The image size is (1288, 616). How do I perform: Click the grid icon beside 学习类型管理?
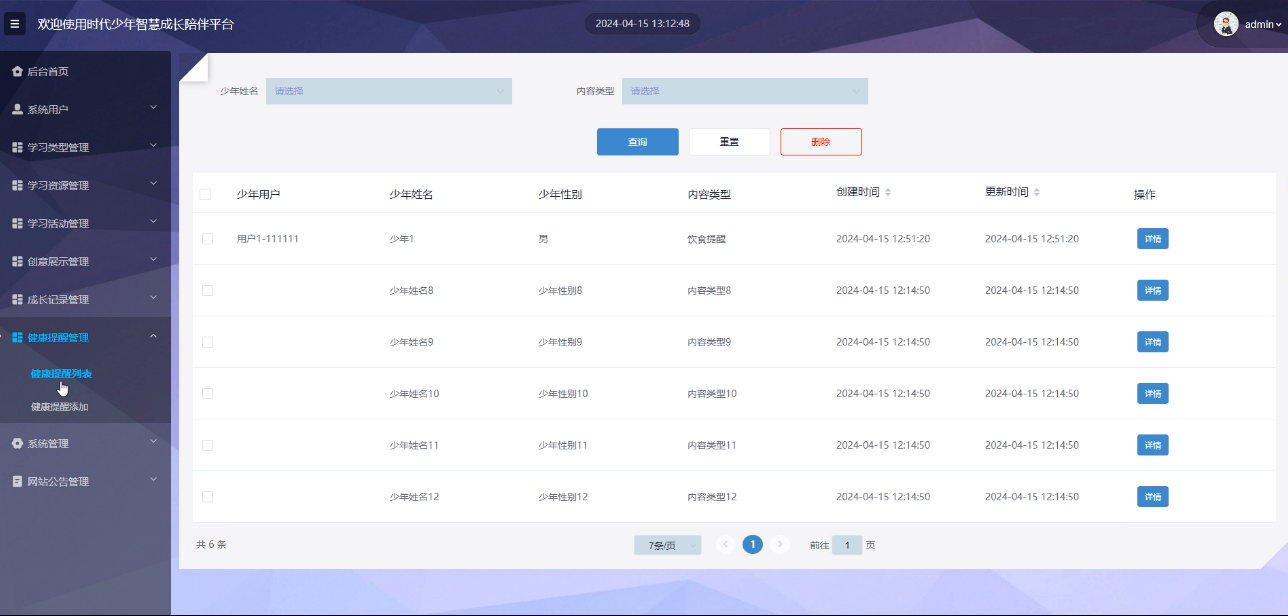coord(17,148)
